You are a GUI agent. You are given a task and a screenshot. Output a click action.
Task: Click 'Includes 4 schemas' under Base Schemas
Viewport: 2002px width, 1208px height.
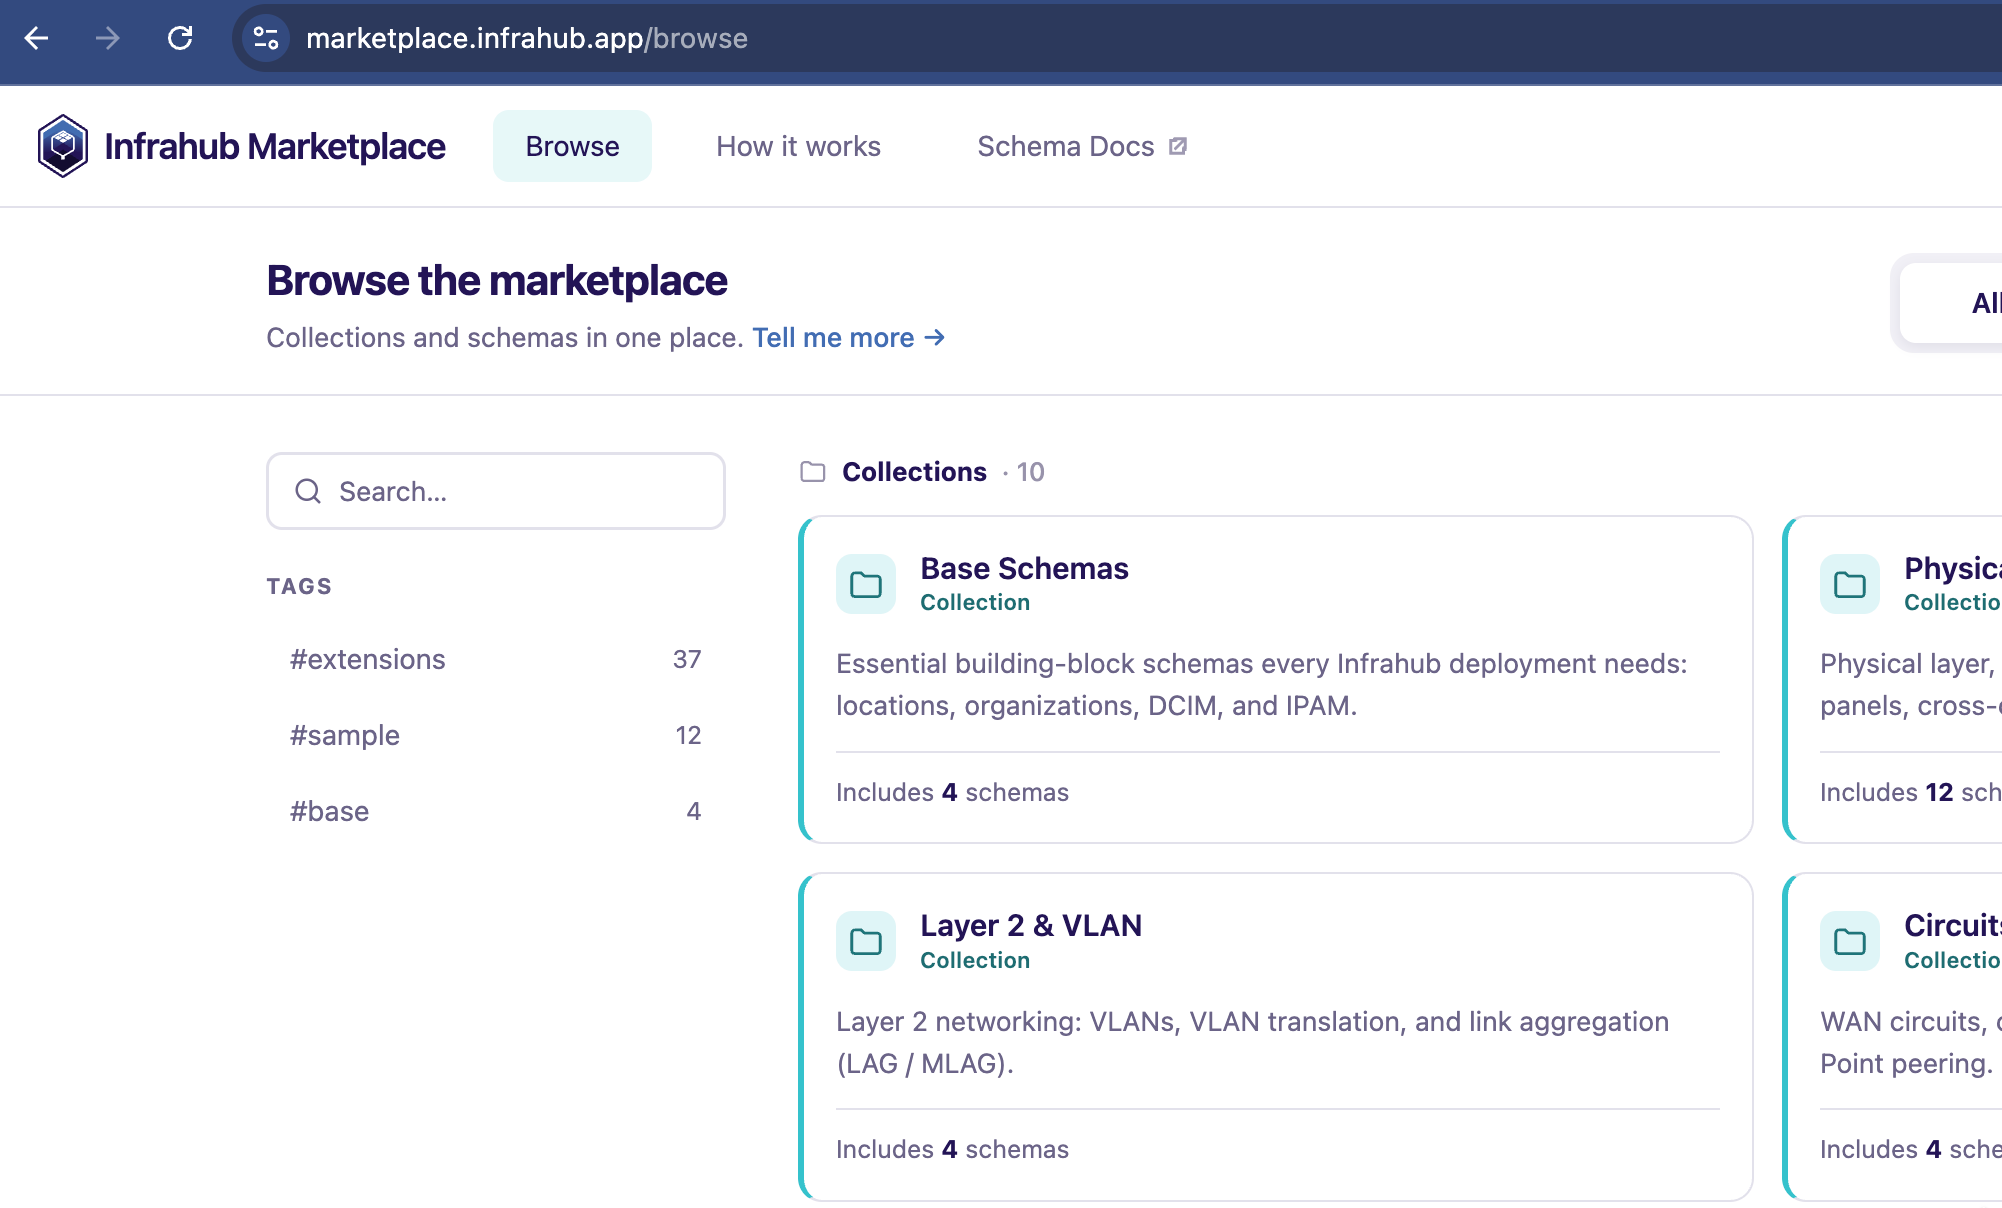(x=952, y=792)
